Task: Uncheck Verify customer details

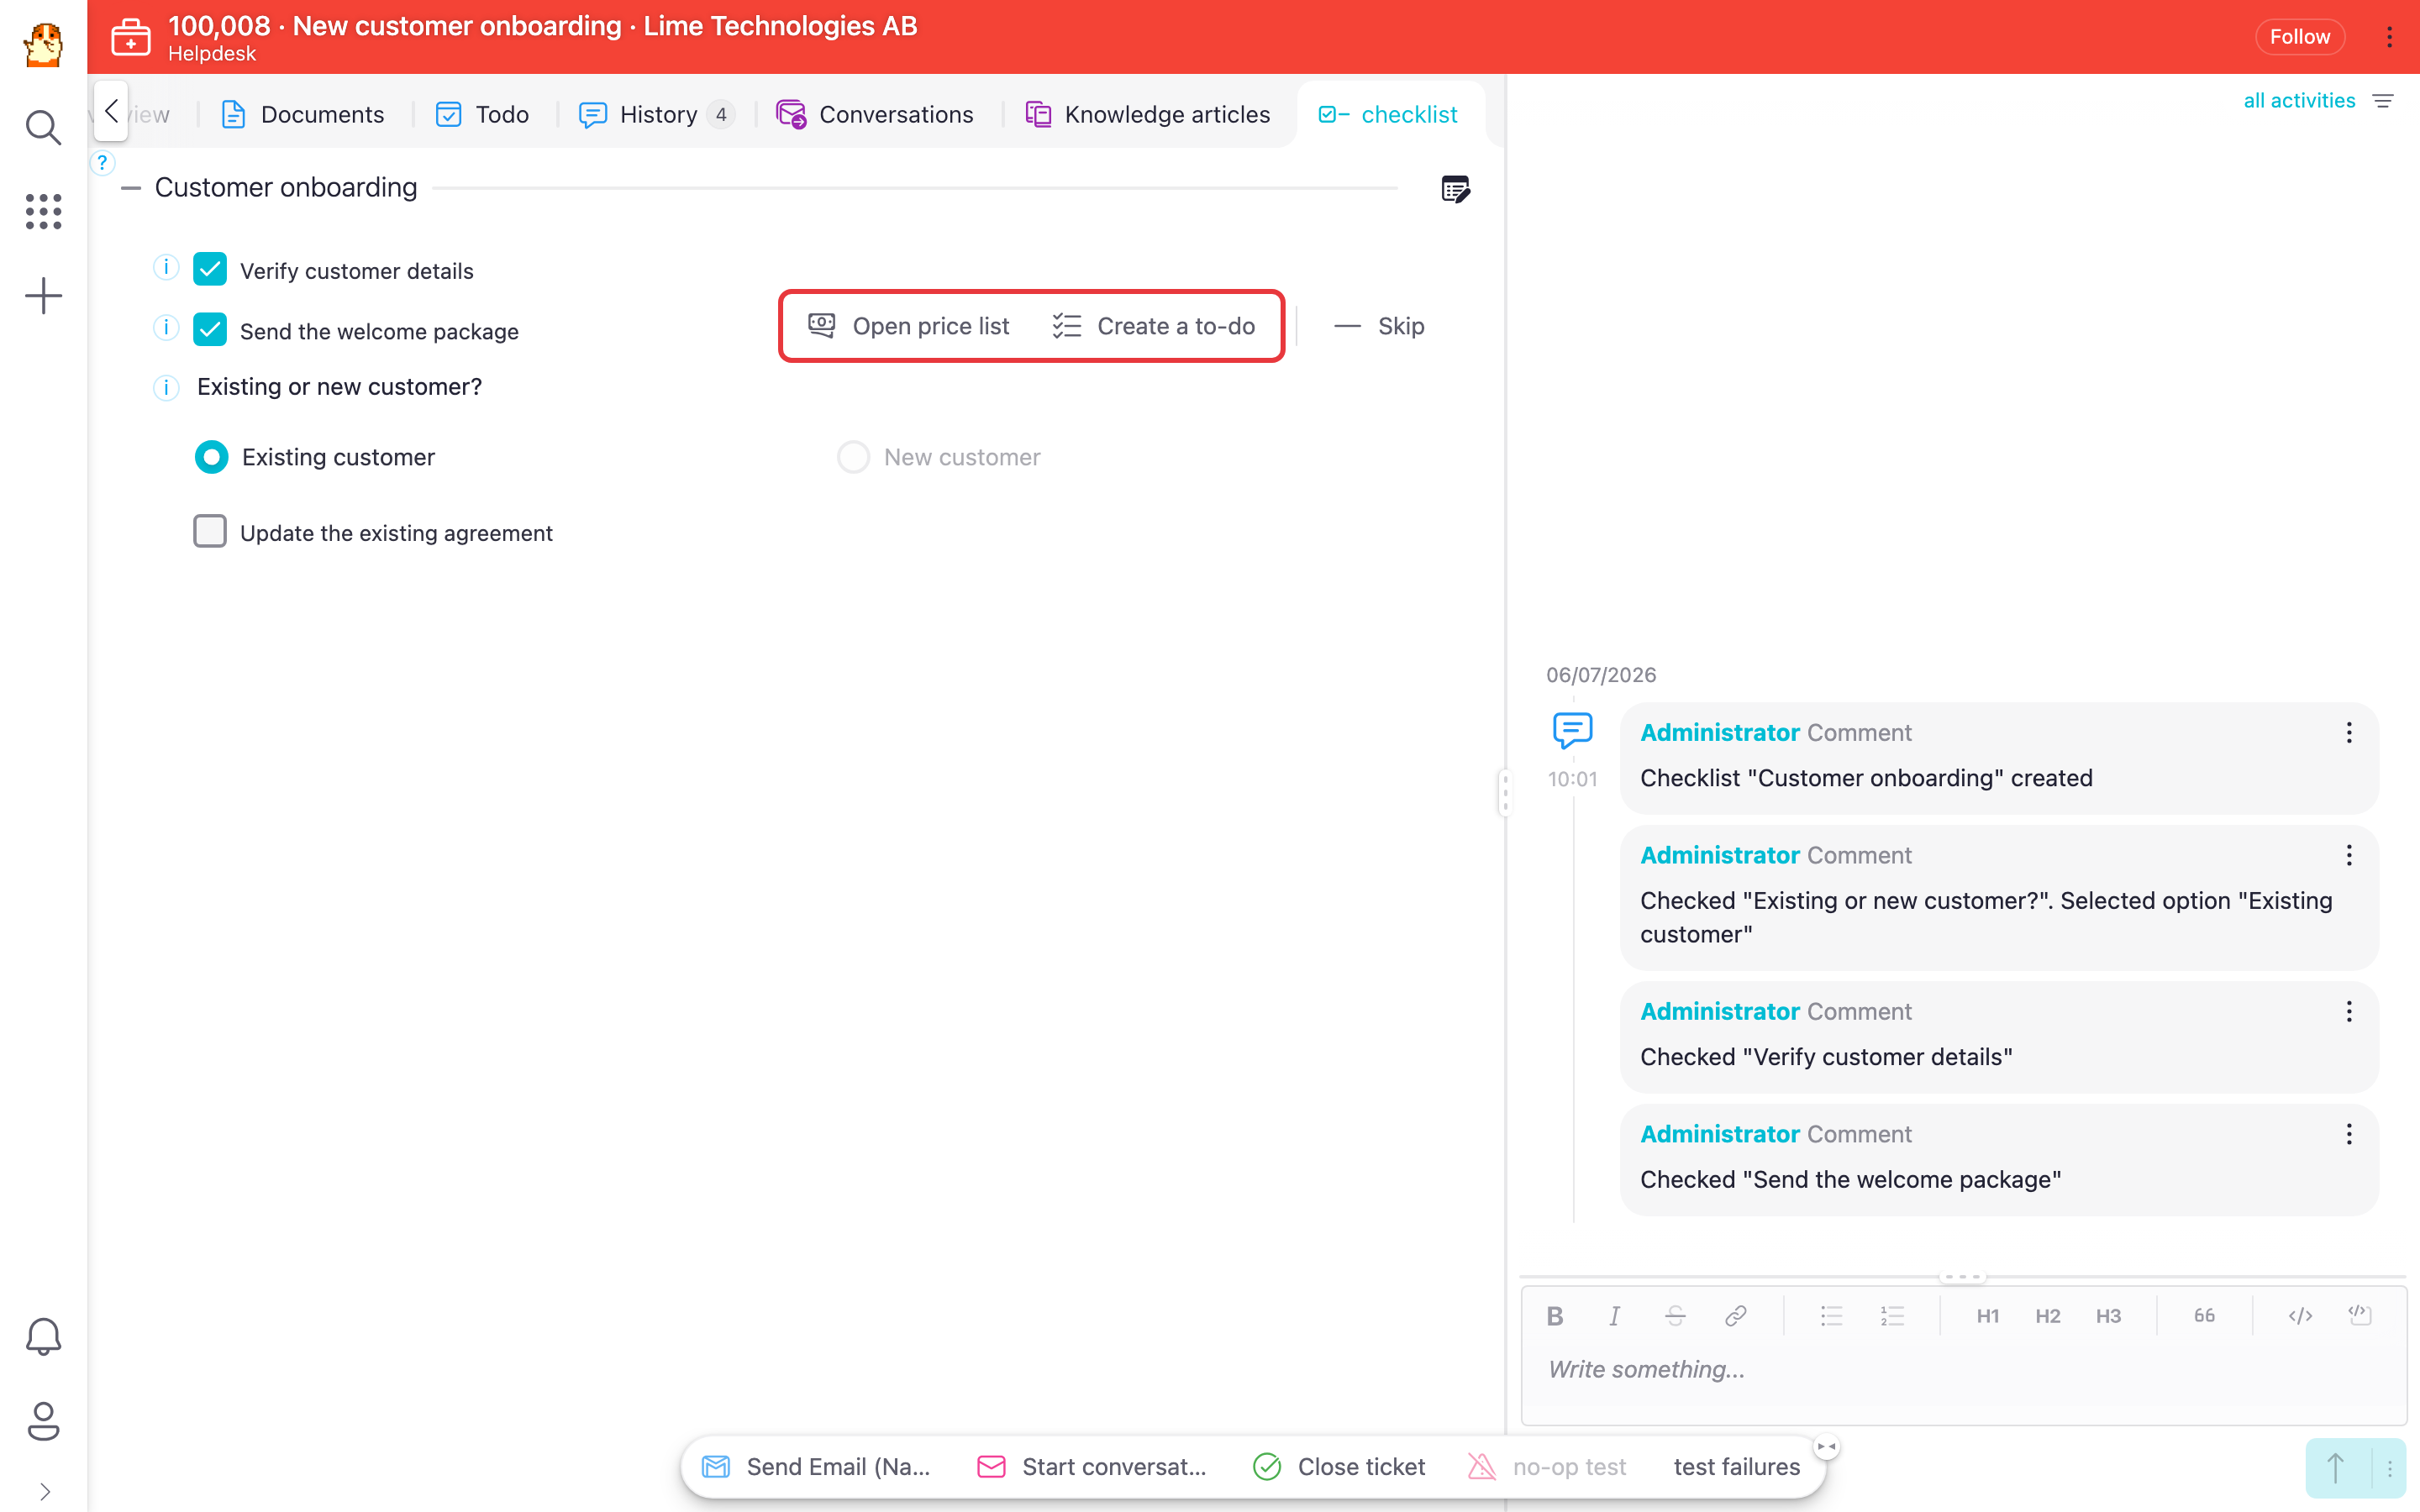Action: (x=210, y=269)
